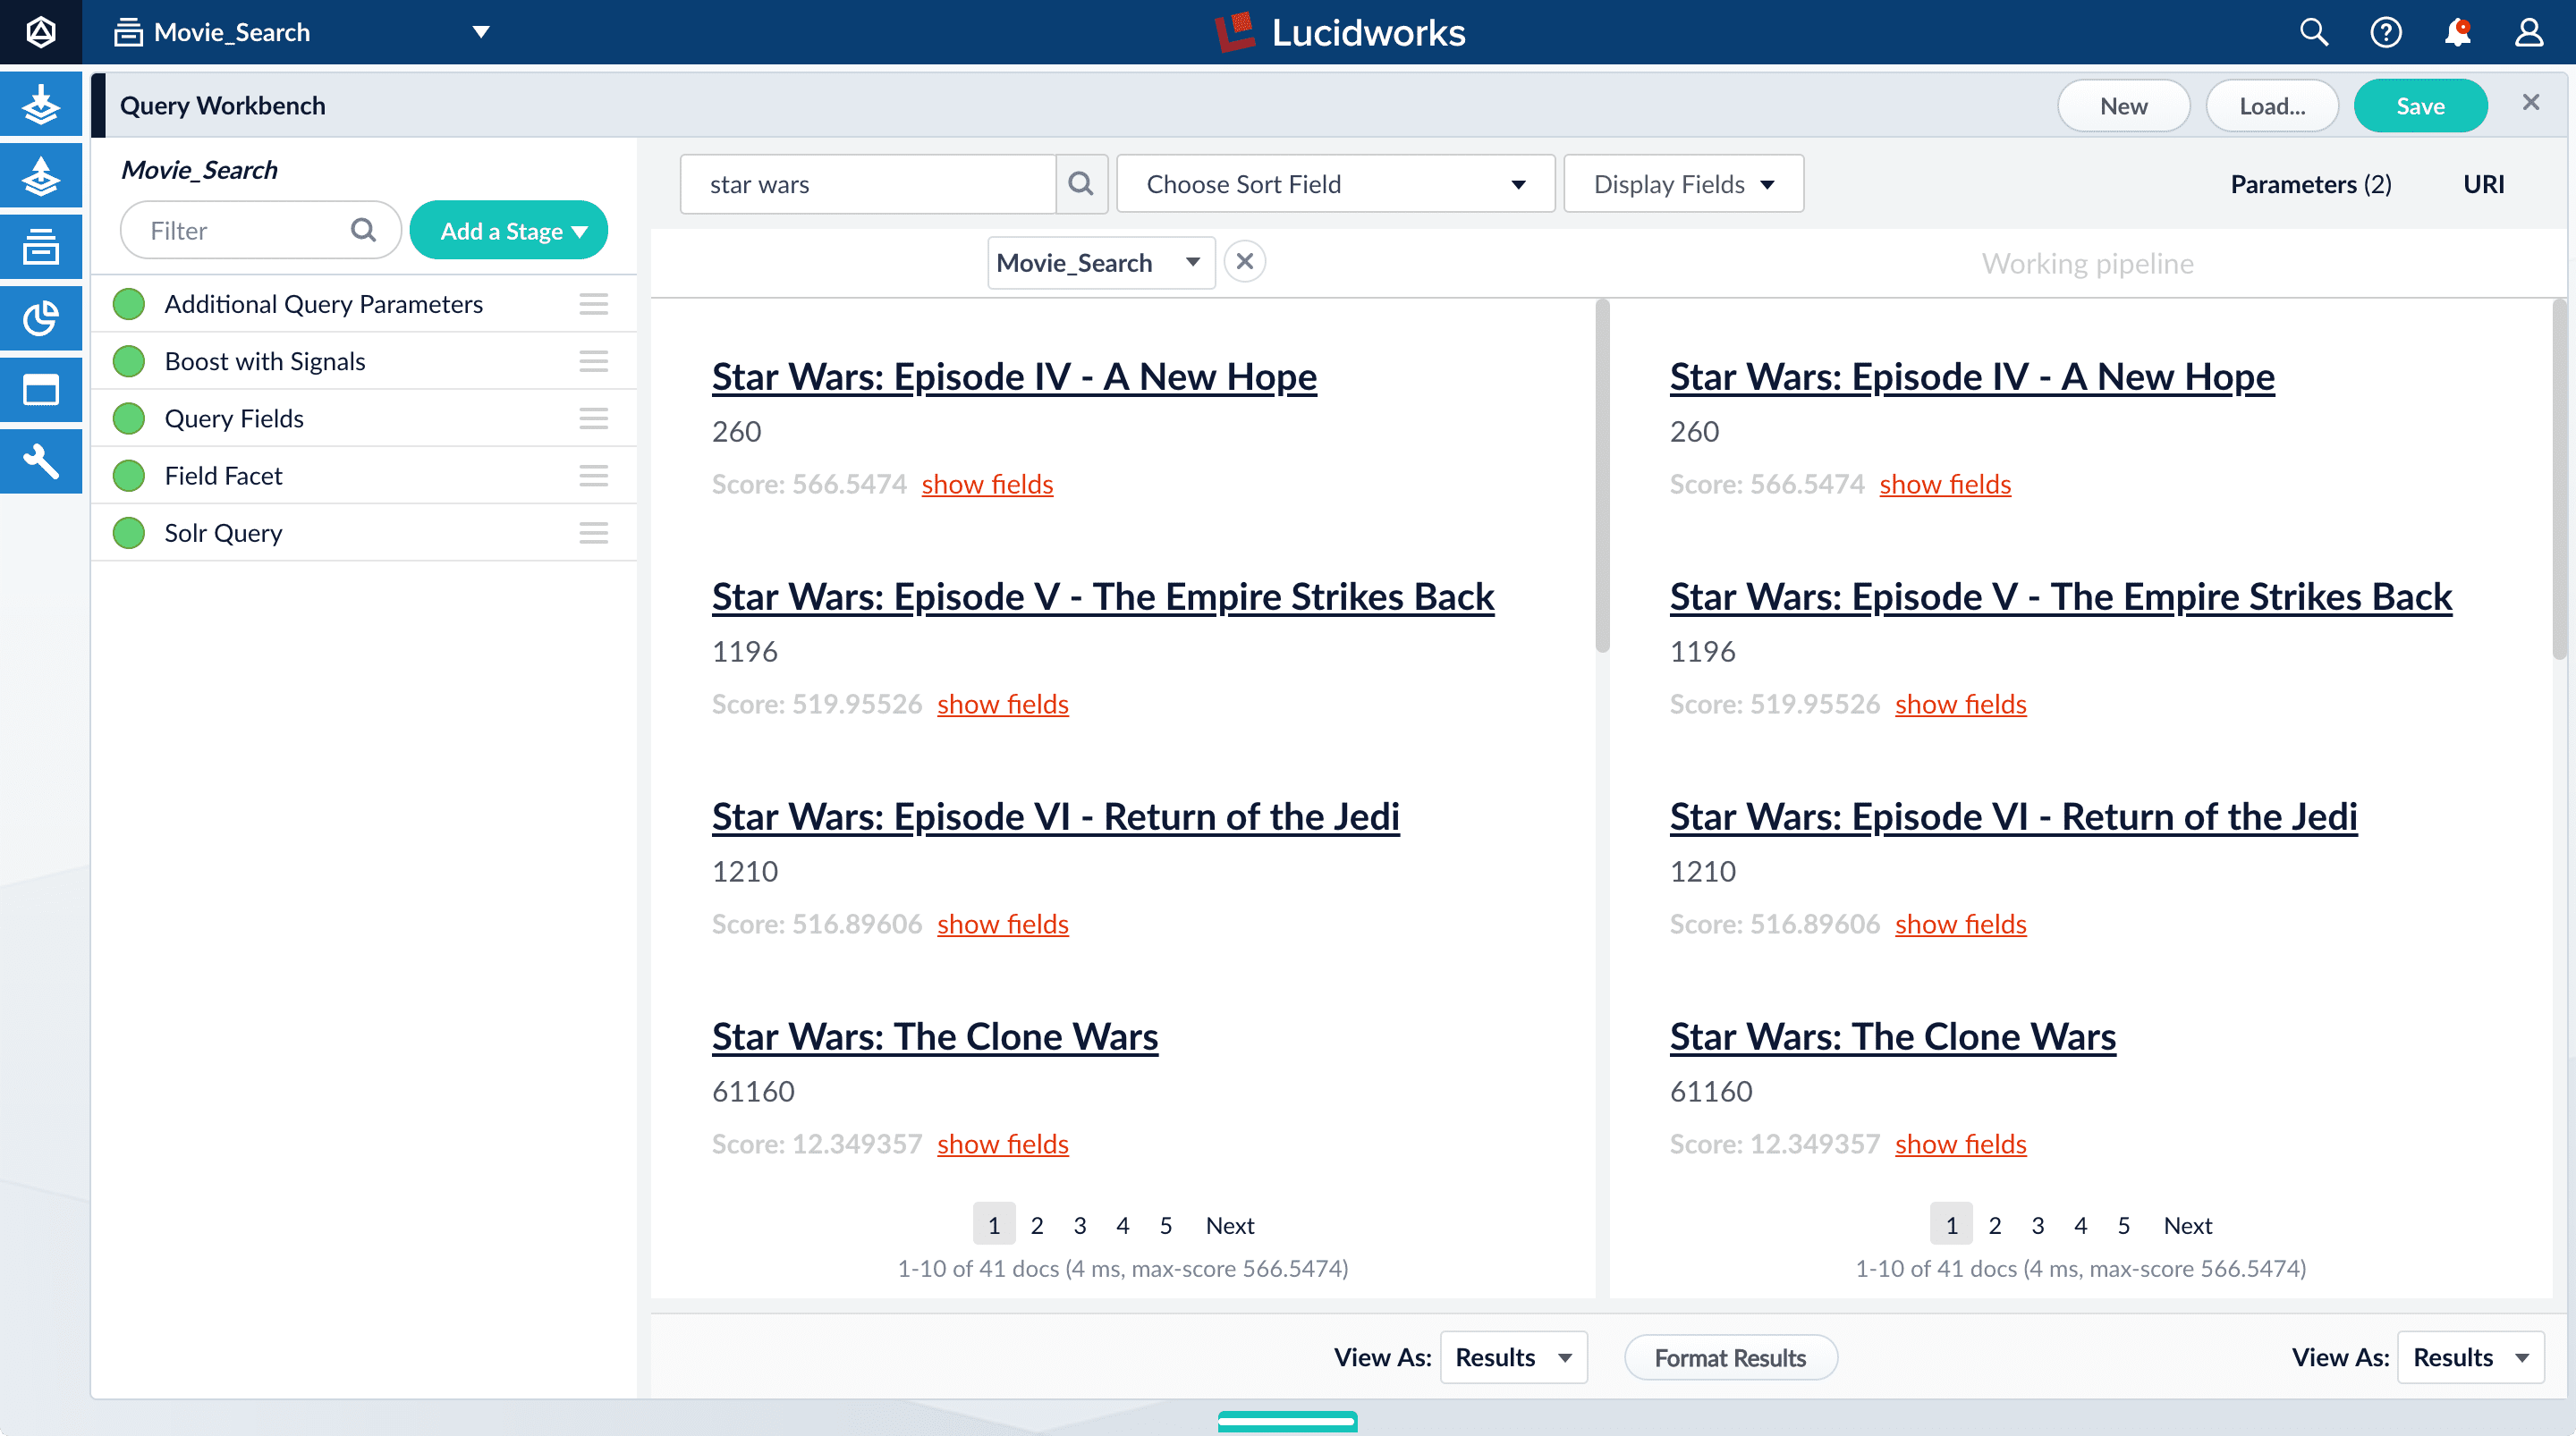
Task: Open the Querying sidebar icon
Action: (x=41, y=176)
